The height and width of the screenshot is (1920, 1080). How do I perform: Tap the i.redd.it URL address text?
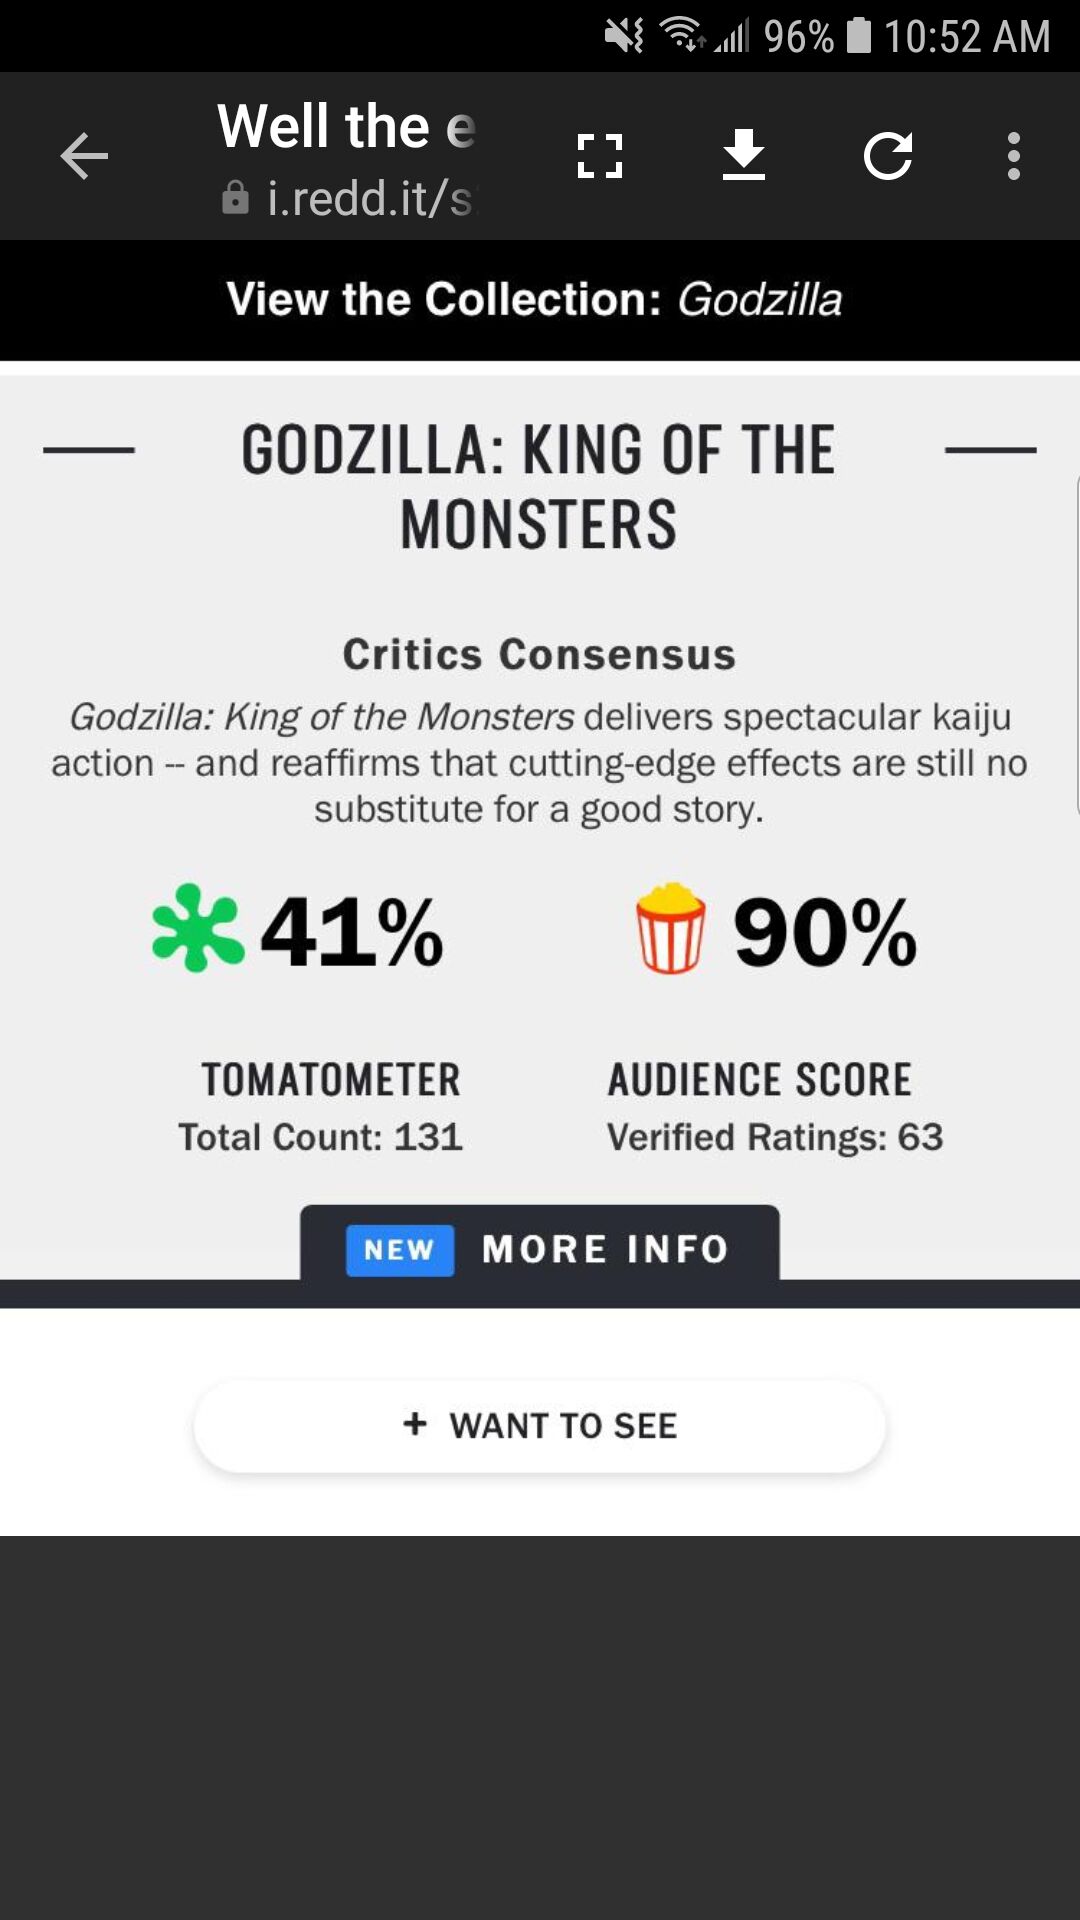(x=369, y=199)
